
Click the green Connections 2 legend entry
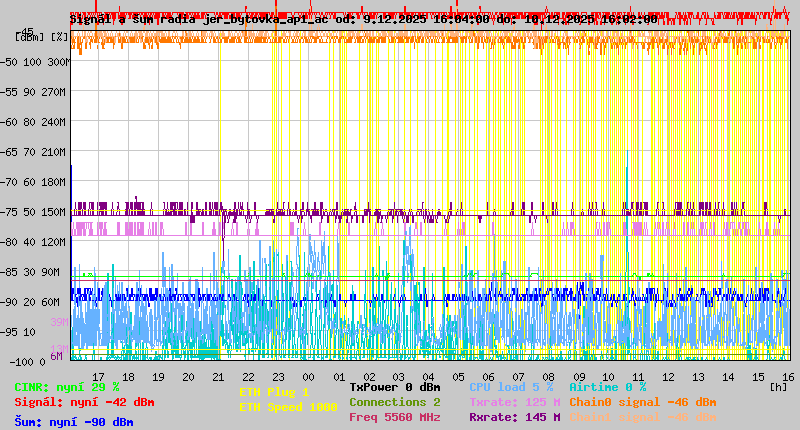(x=394, y=402)
